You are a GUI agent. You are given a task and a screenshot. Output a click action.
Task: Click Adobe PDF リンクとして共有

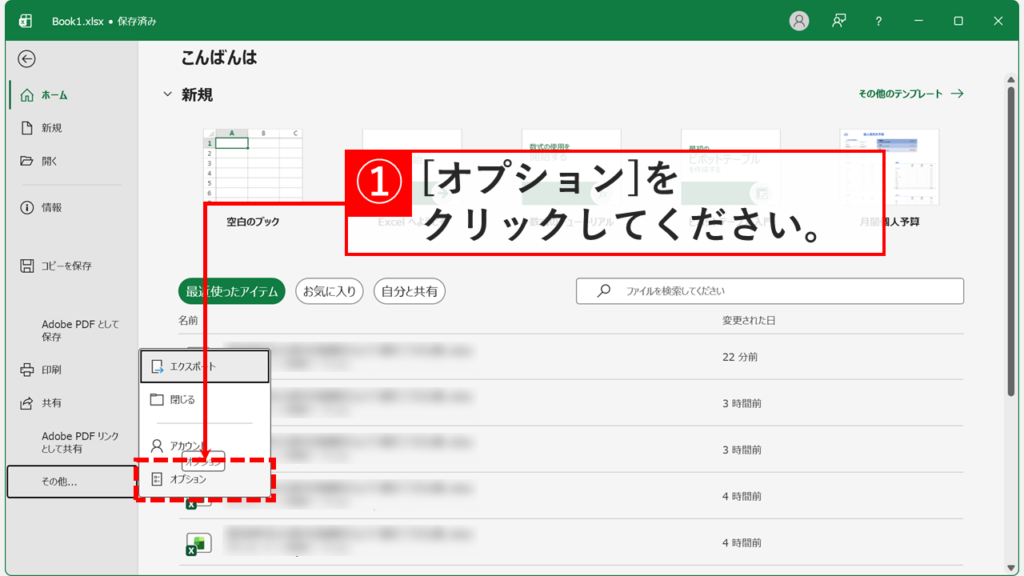click(x=80, y=442)
